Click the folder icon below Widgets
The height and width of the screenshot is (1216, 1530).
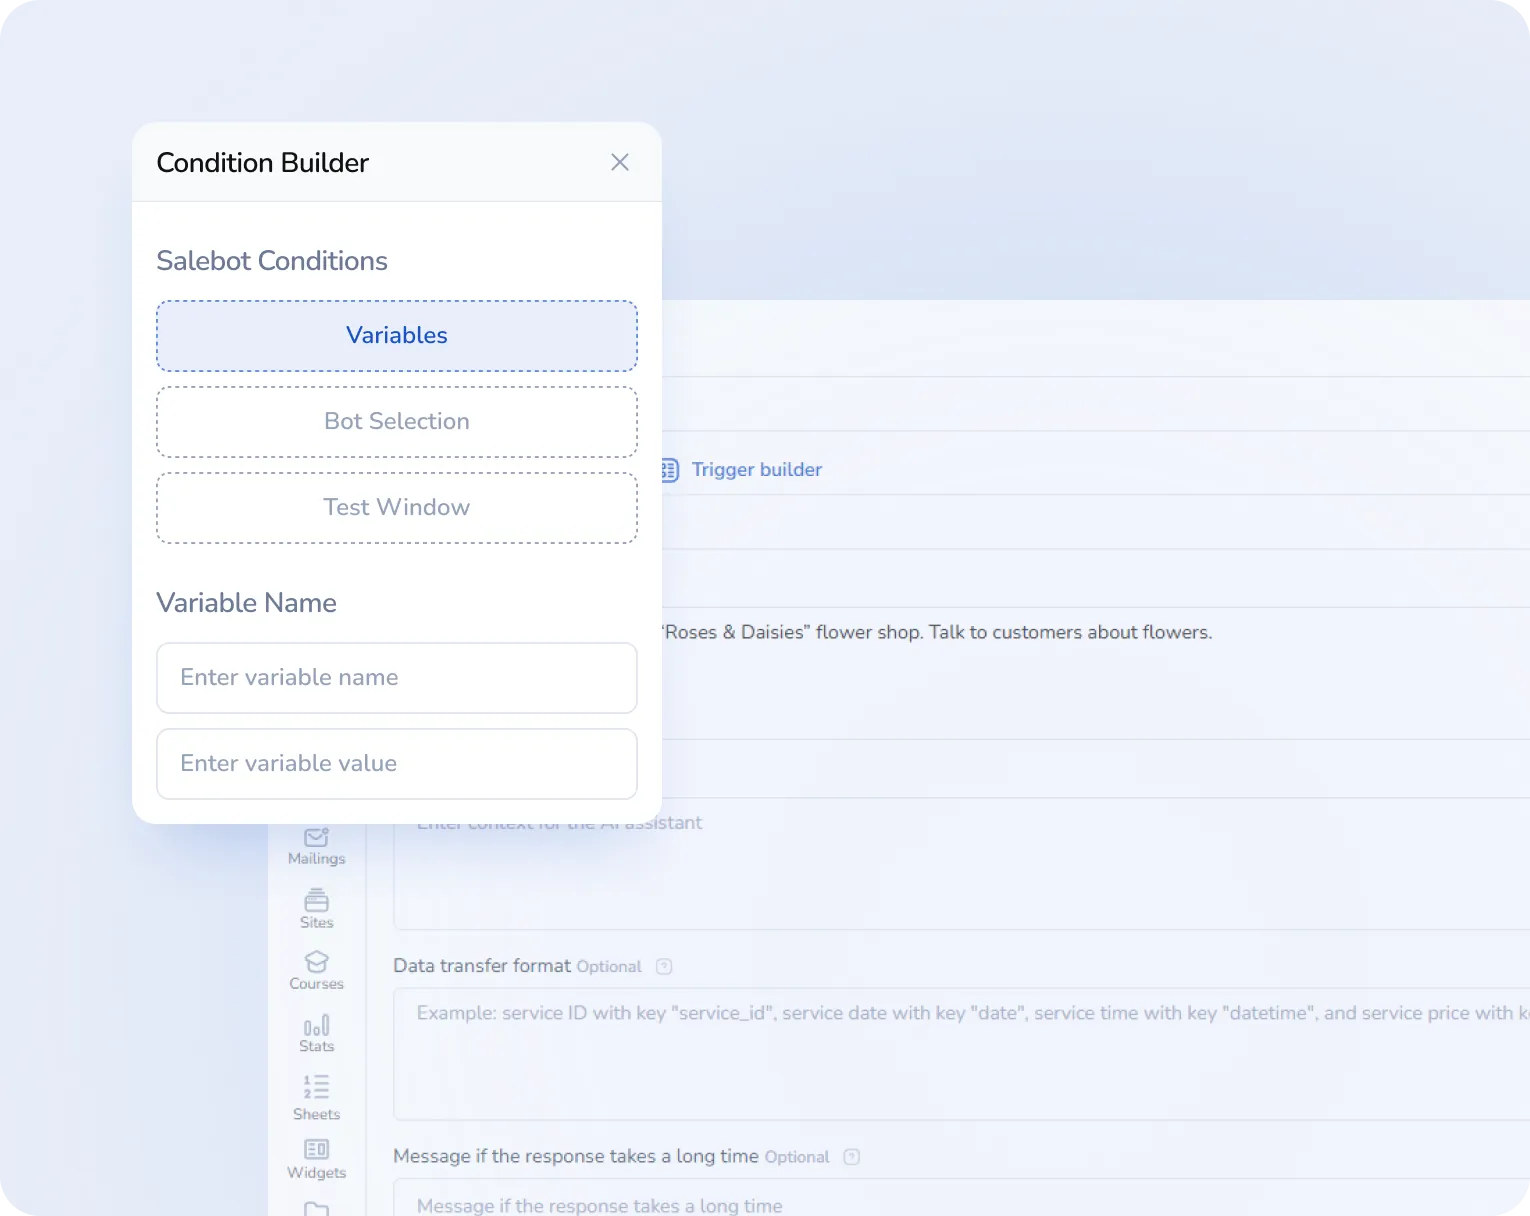pyautogui.click(x=316, y=1208)
